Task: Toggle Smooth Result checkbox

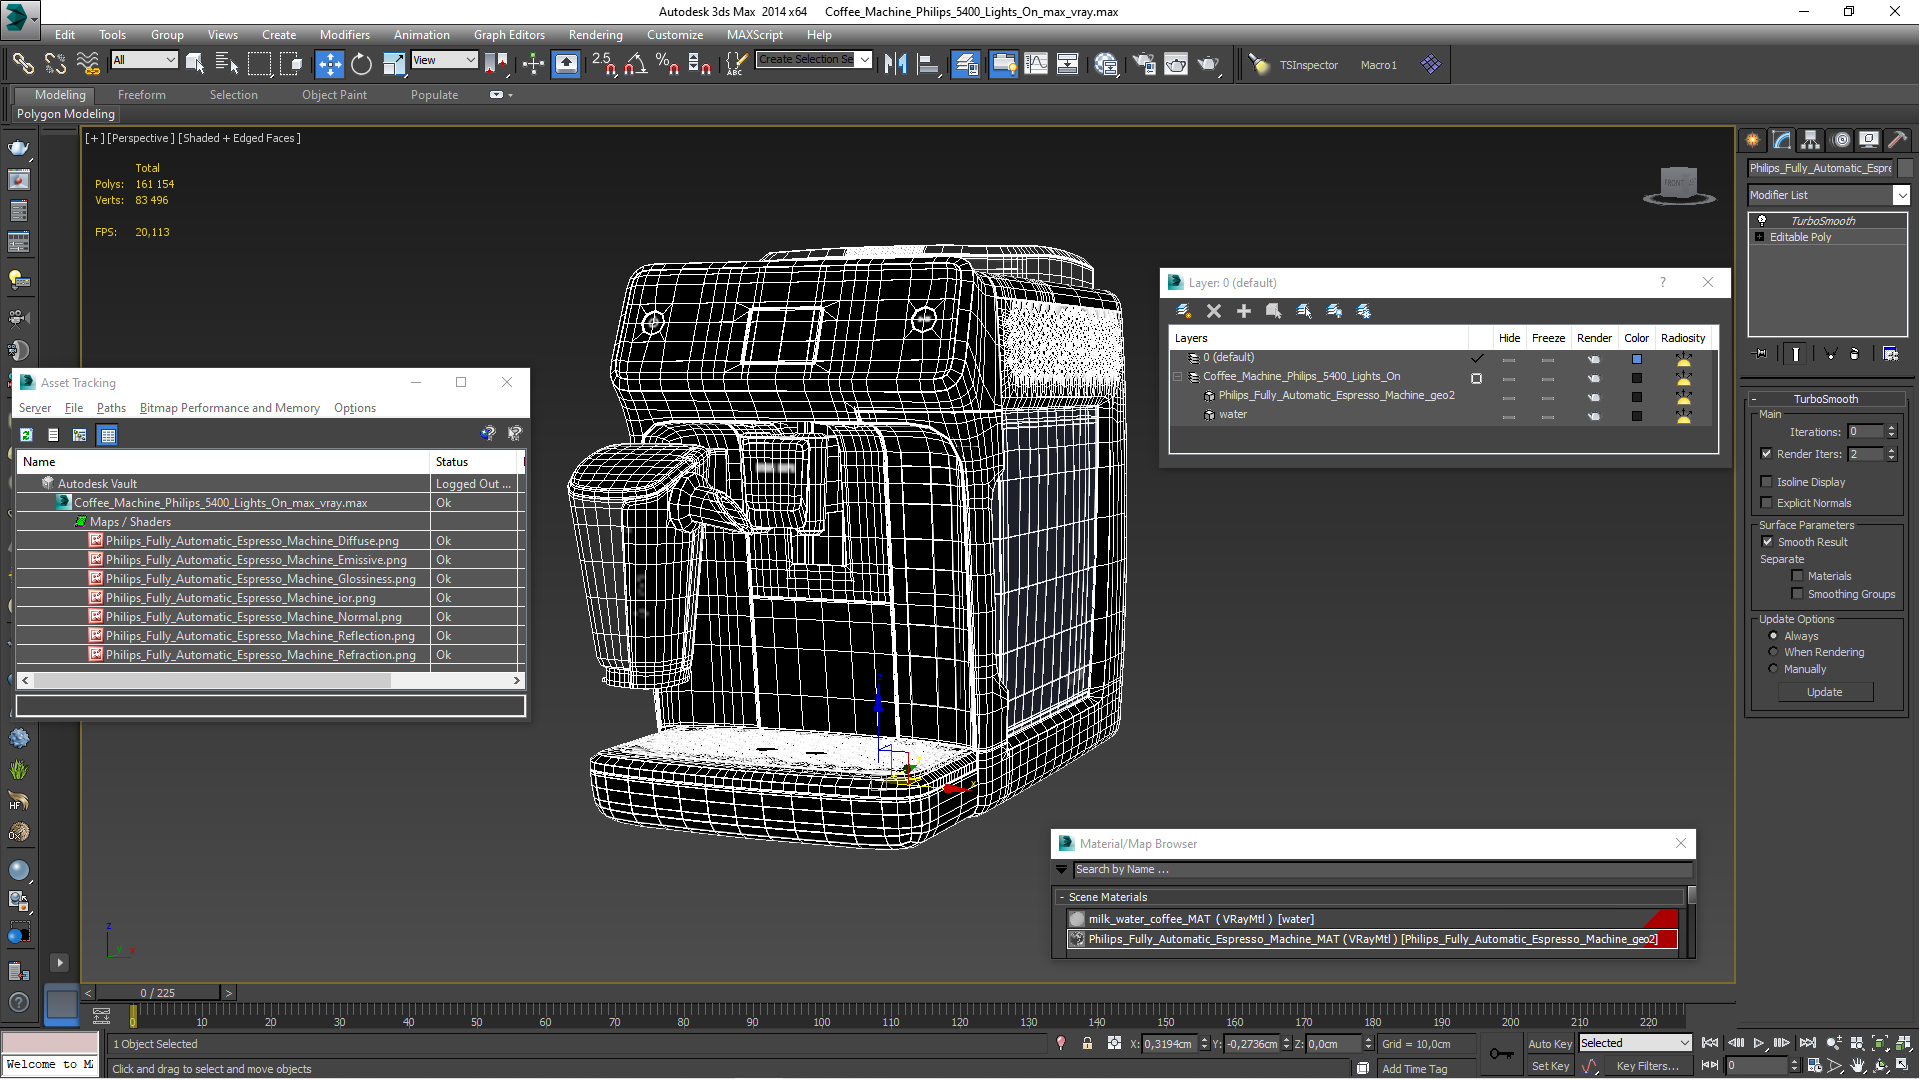Action: coord(1767,542)
